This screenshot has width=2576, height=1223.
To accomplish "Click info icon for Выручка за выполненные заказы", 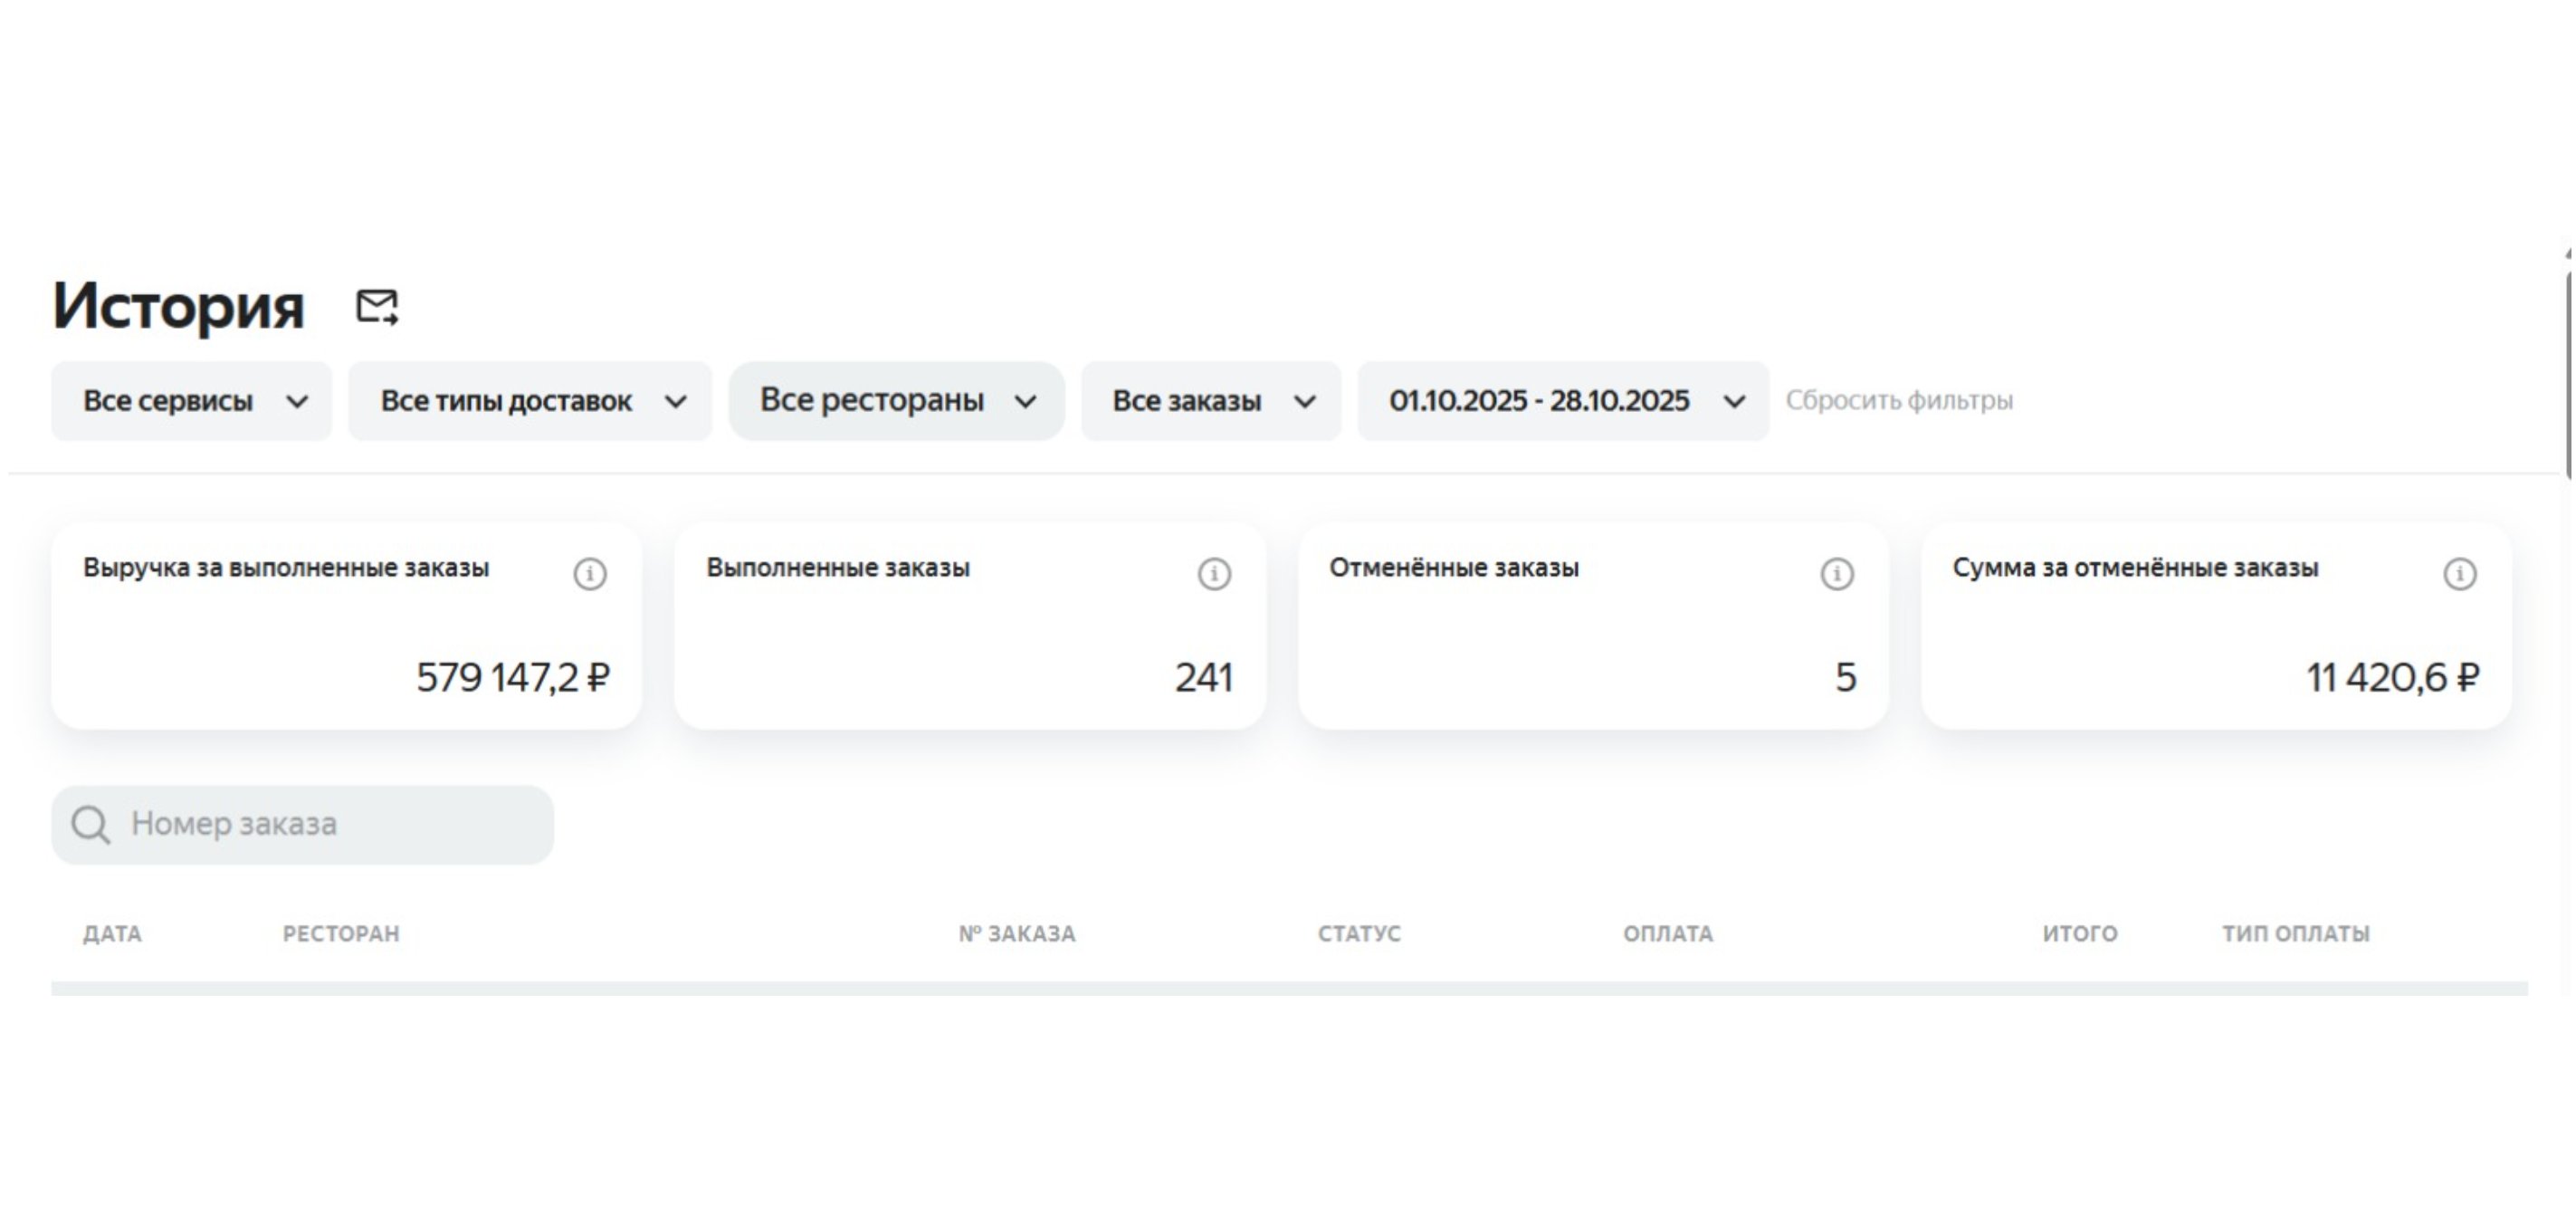I will point(590,574).
